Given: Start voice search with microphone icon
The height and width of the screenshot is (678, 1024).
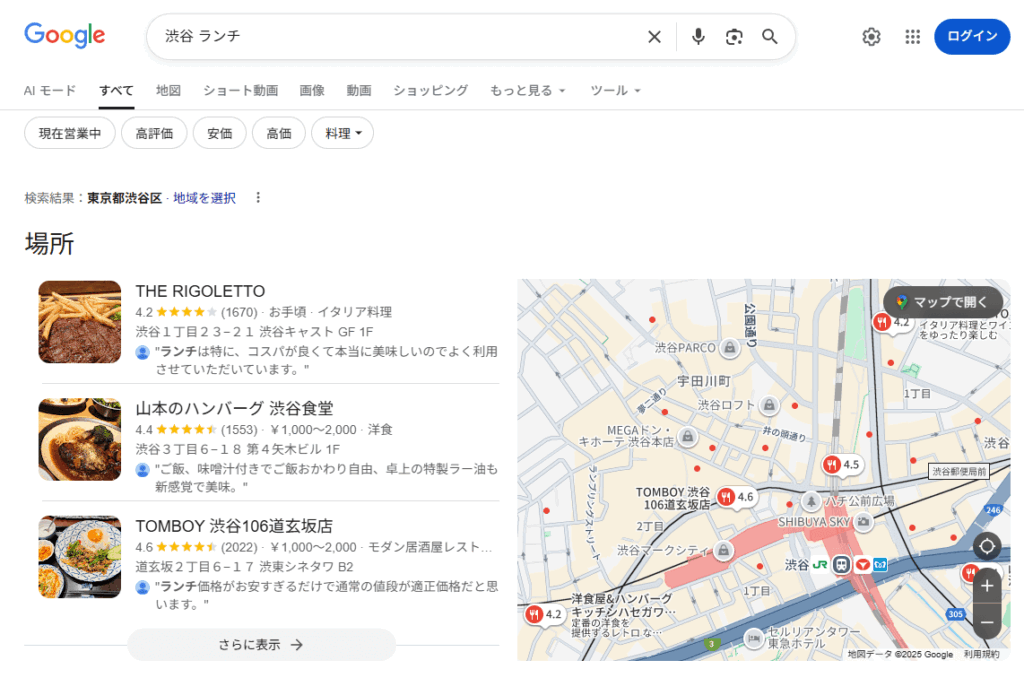Looking at the screenshot, I should click(698, 37).
